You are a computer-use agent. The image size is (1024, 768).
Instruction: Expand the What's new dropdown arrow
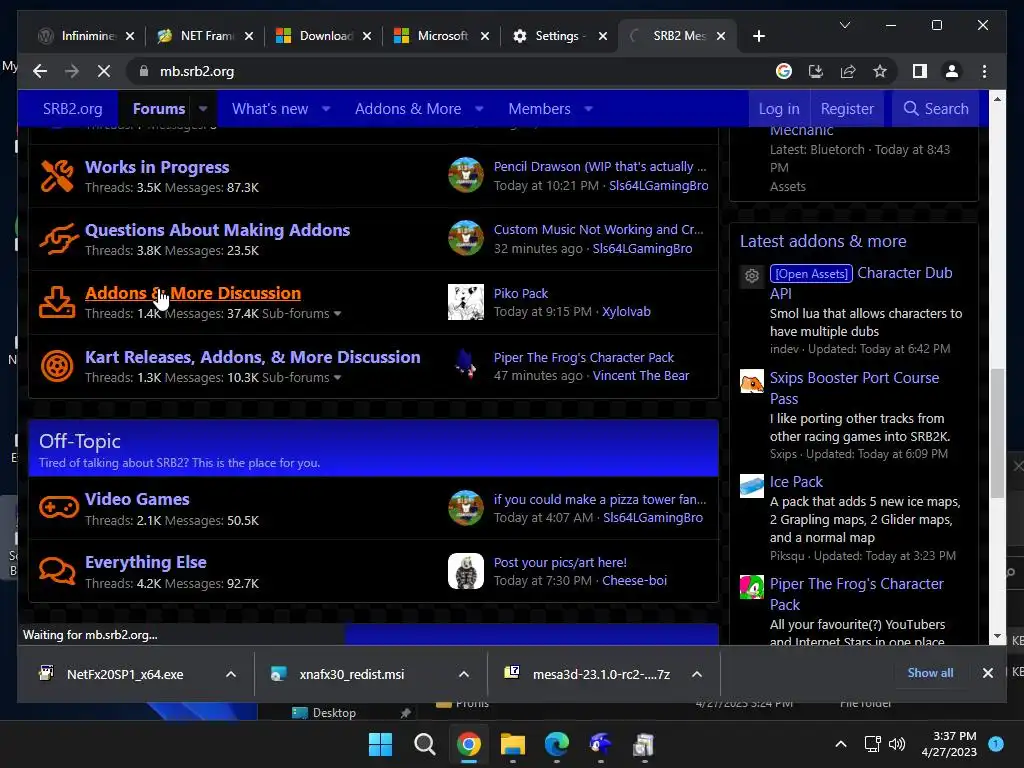326,108
